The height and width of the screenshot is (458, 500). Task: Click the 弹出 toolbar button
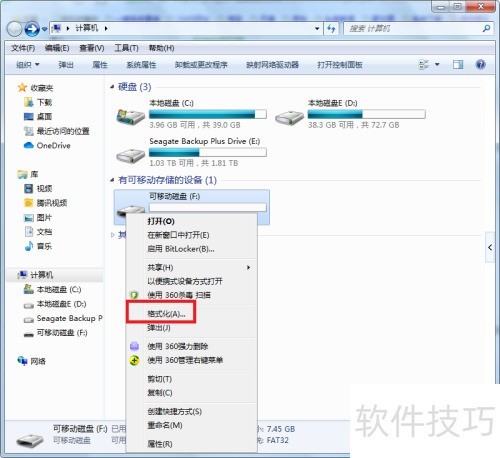coord(66,65)
